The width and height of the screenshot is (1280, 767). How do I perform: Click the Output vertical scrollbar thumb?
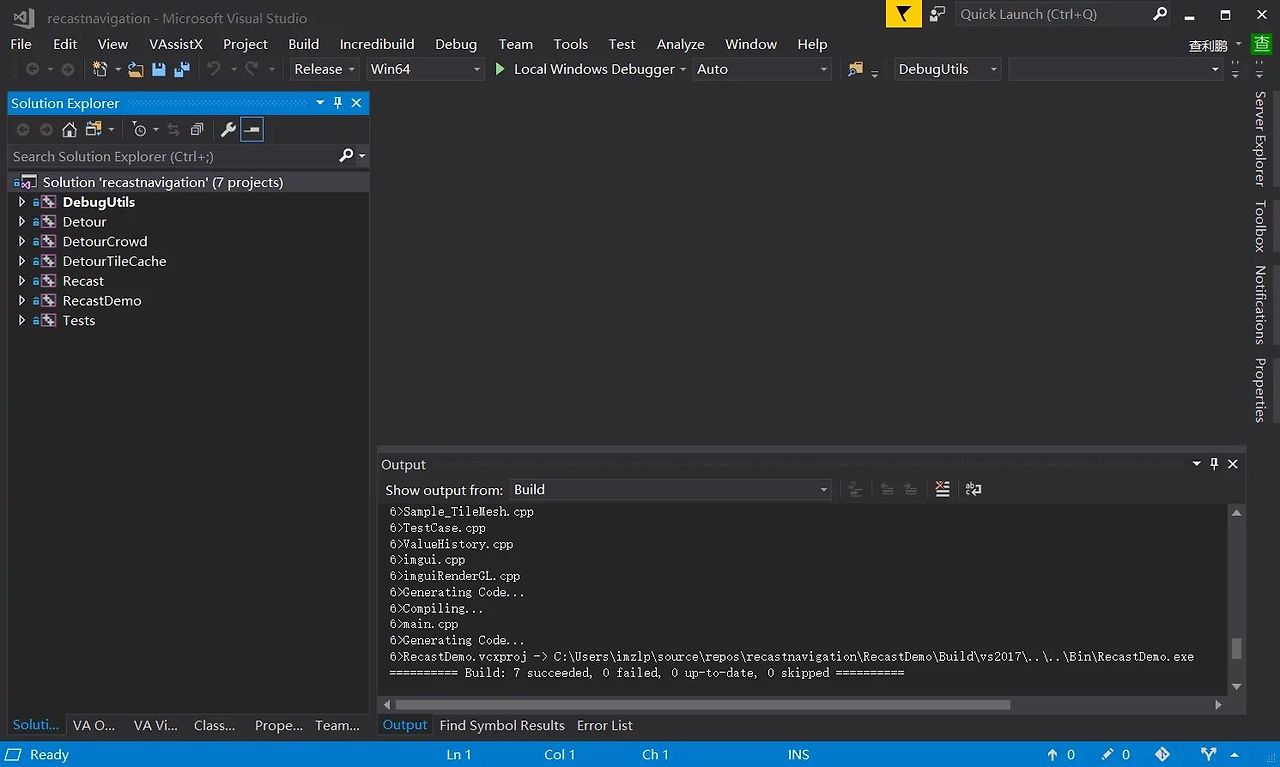(x=1237, y=649)
